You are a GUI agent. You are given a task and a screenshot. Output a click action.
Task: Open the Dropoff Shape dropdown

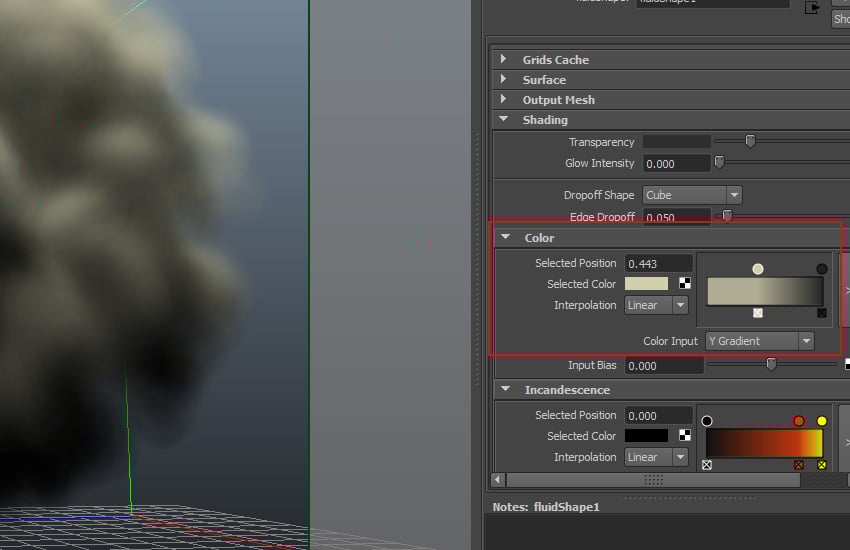coord(692,195)
